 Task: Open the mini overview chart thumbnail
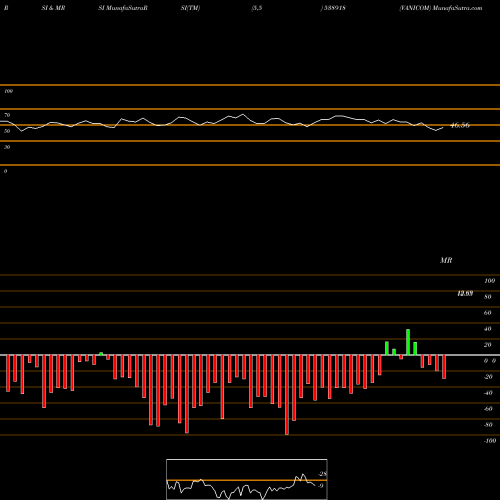[247, 479]
